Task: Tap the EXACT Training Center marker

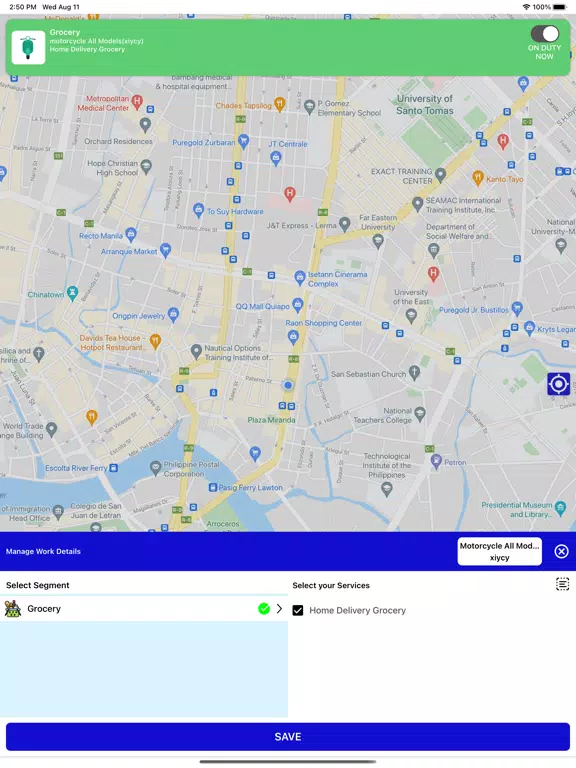Action: [440, 174]
